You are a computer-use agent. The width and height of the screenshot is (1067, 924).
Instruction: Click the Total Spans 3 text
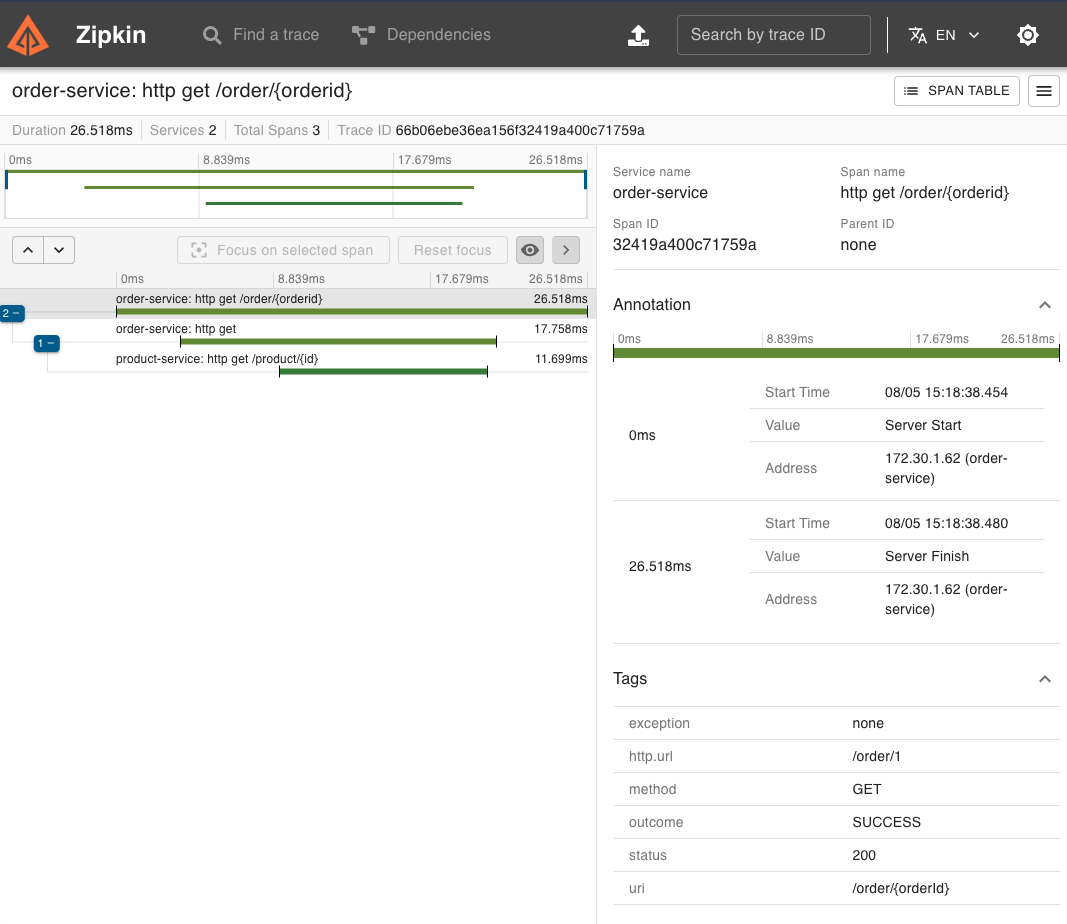(276, 130)
